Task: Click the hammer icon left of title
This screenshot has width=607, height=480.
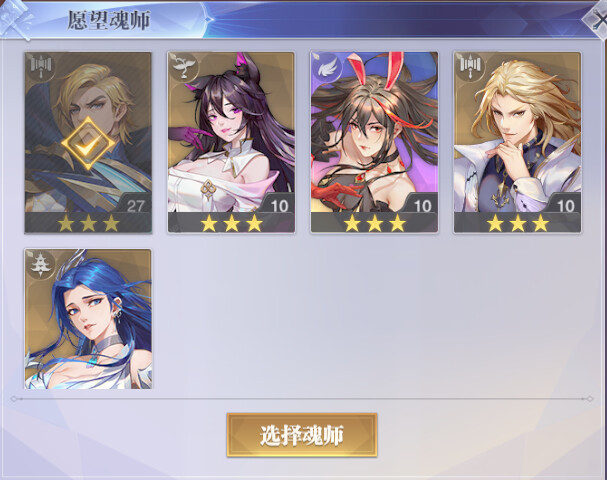Action: pyautogui.click(x=16, y=19)
